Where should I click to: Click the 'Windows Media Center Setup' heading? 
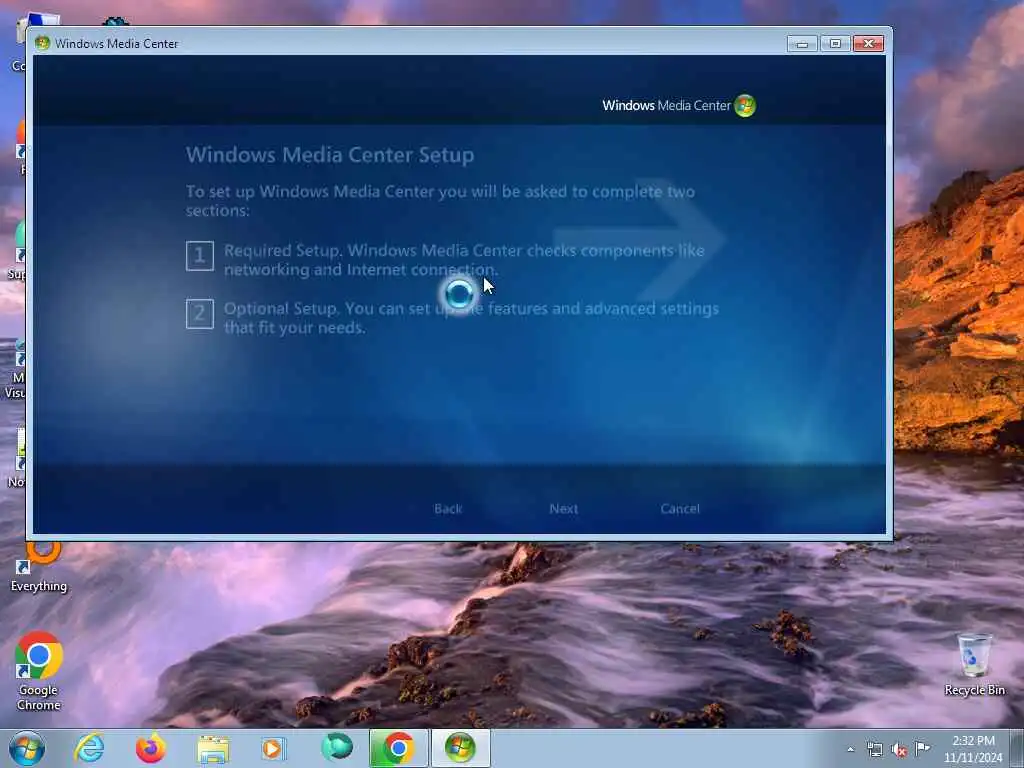[330, 155]
